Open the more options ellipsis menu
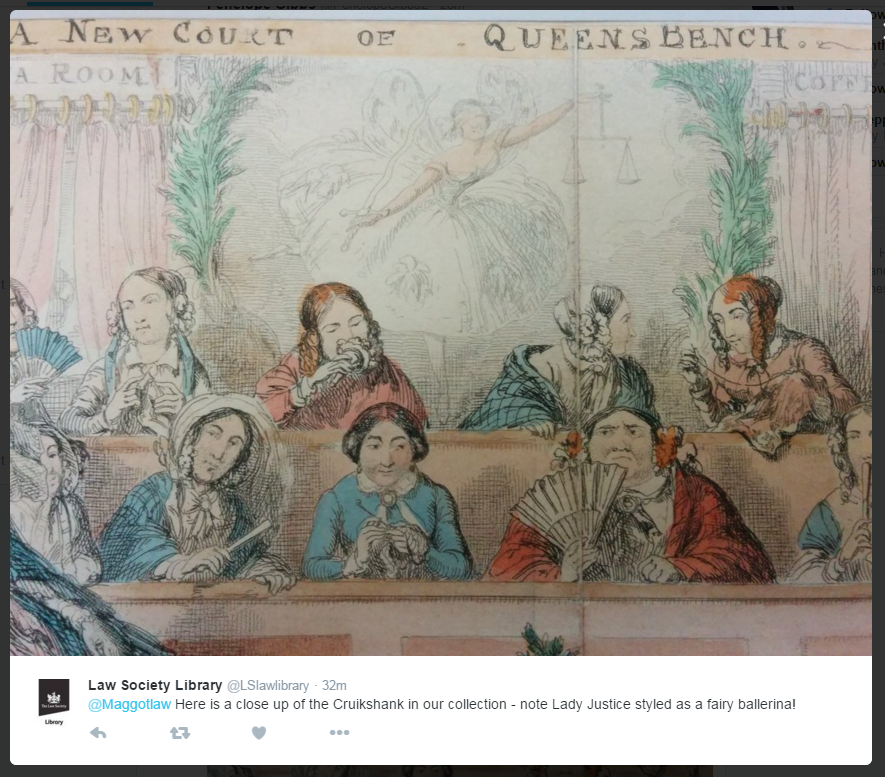 tap(339, 732)
